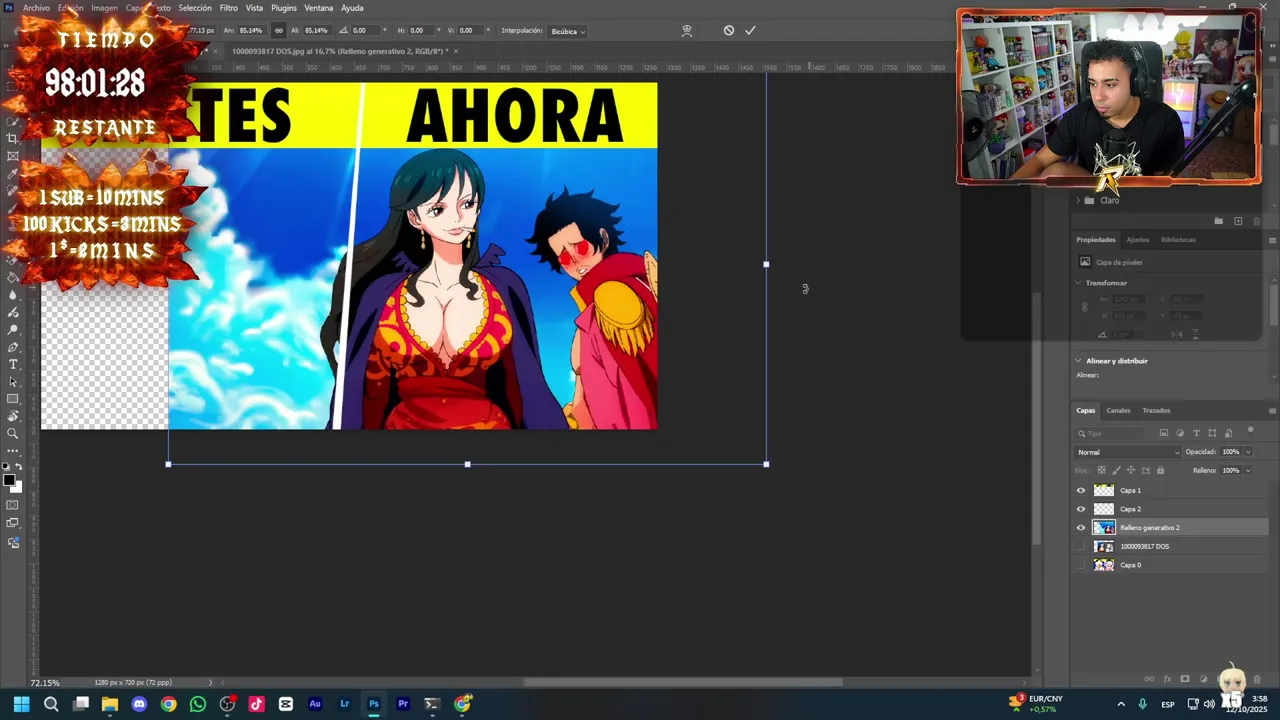Swap foreground and background colors
The width and height of the screenshot is (1280, 720).
pos(20,467)
